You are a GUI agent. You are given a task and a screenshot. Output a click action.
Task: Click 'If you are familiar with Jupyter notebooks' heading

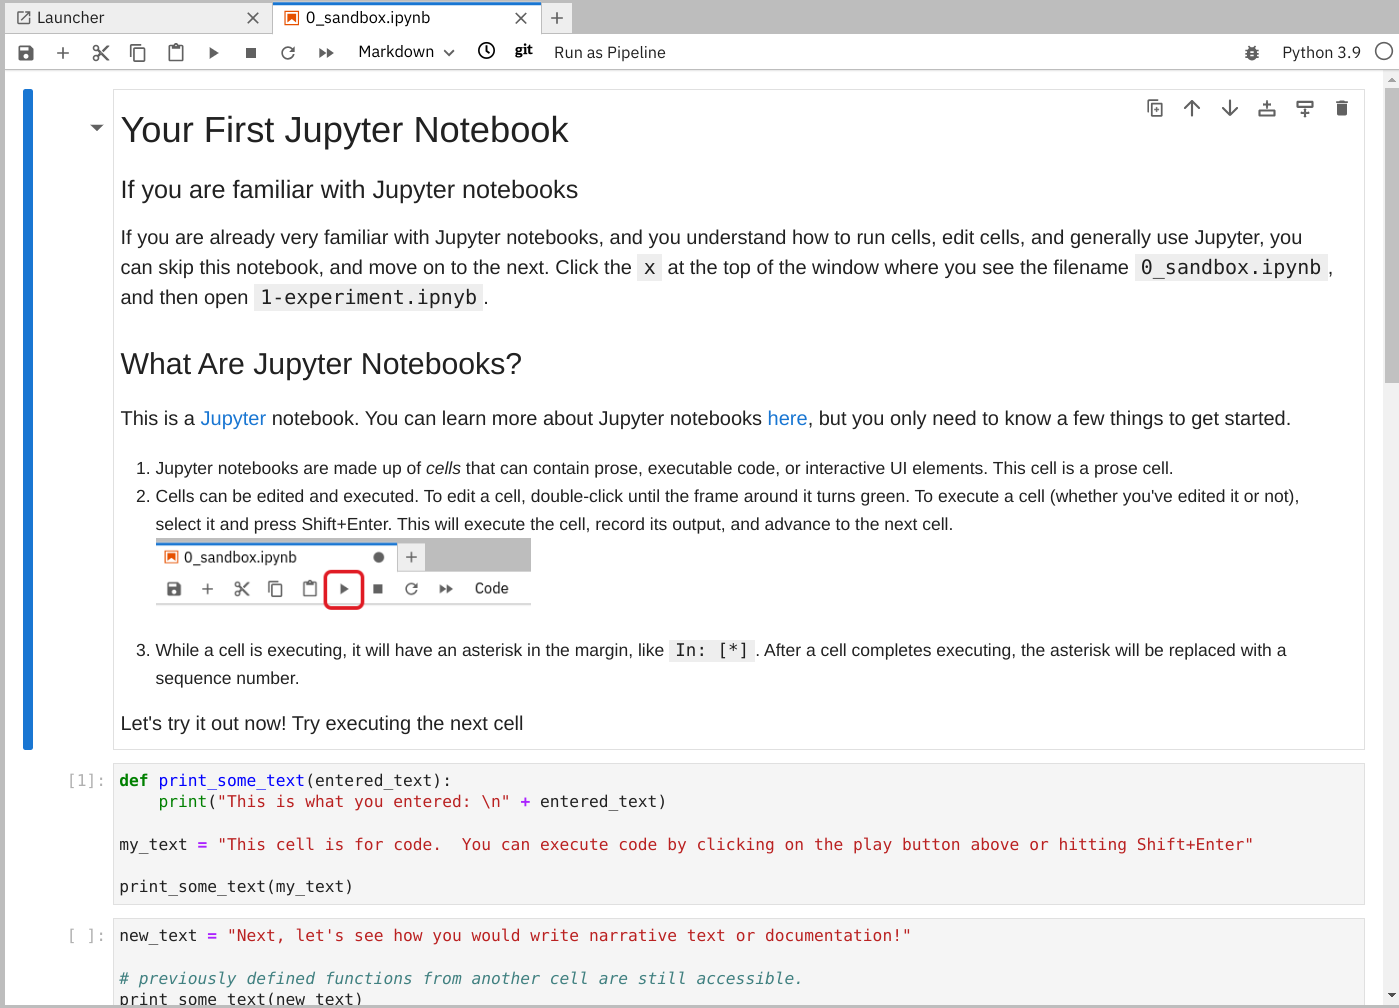tap(349, 190)
